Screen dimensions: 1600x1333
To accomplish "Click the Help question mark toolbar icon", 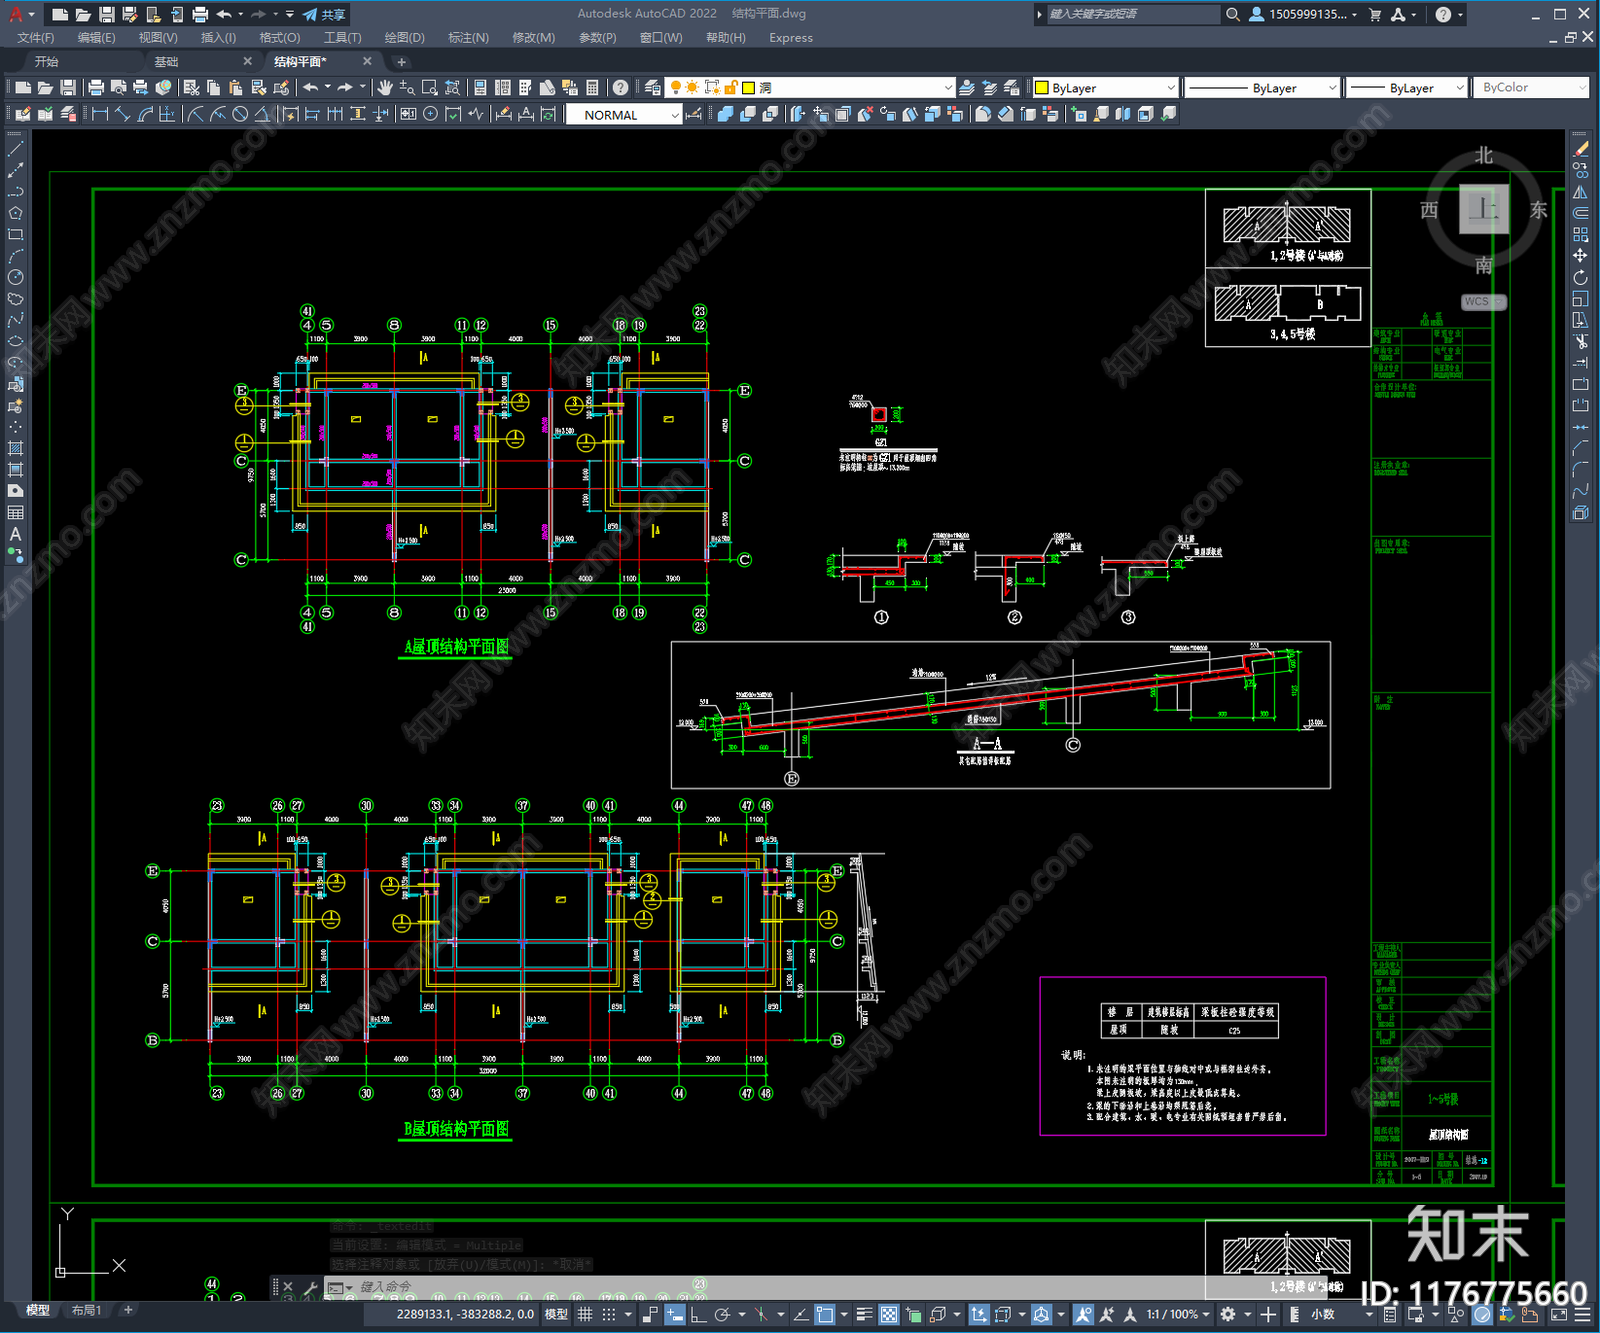I will click(620, 88).
